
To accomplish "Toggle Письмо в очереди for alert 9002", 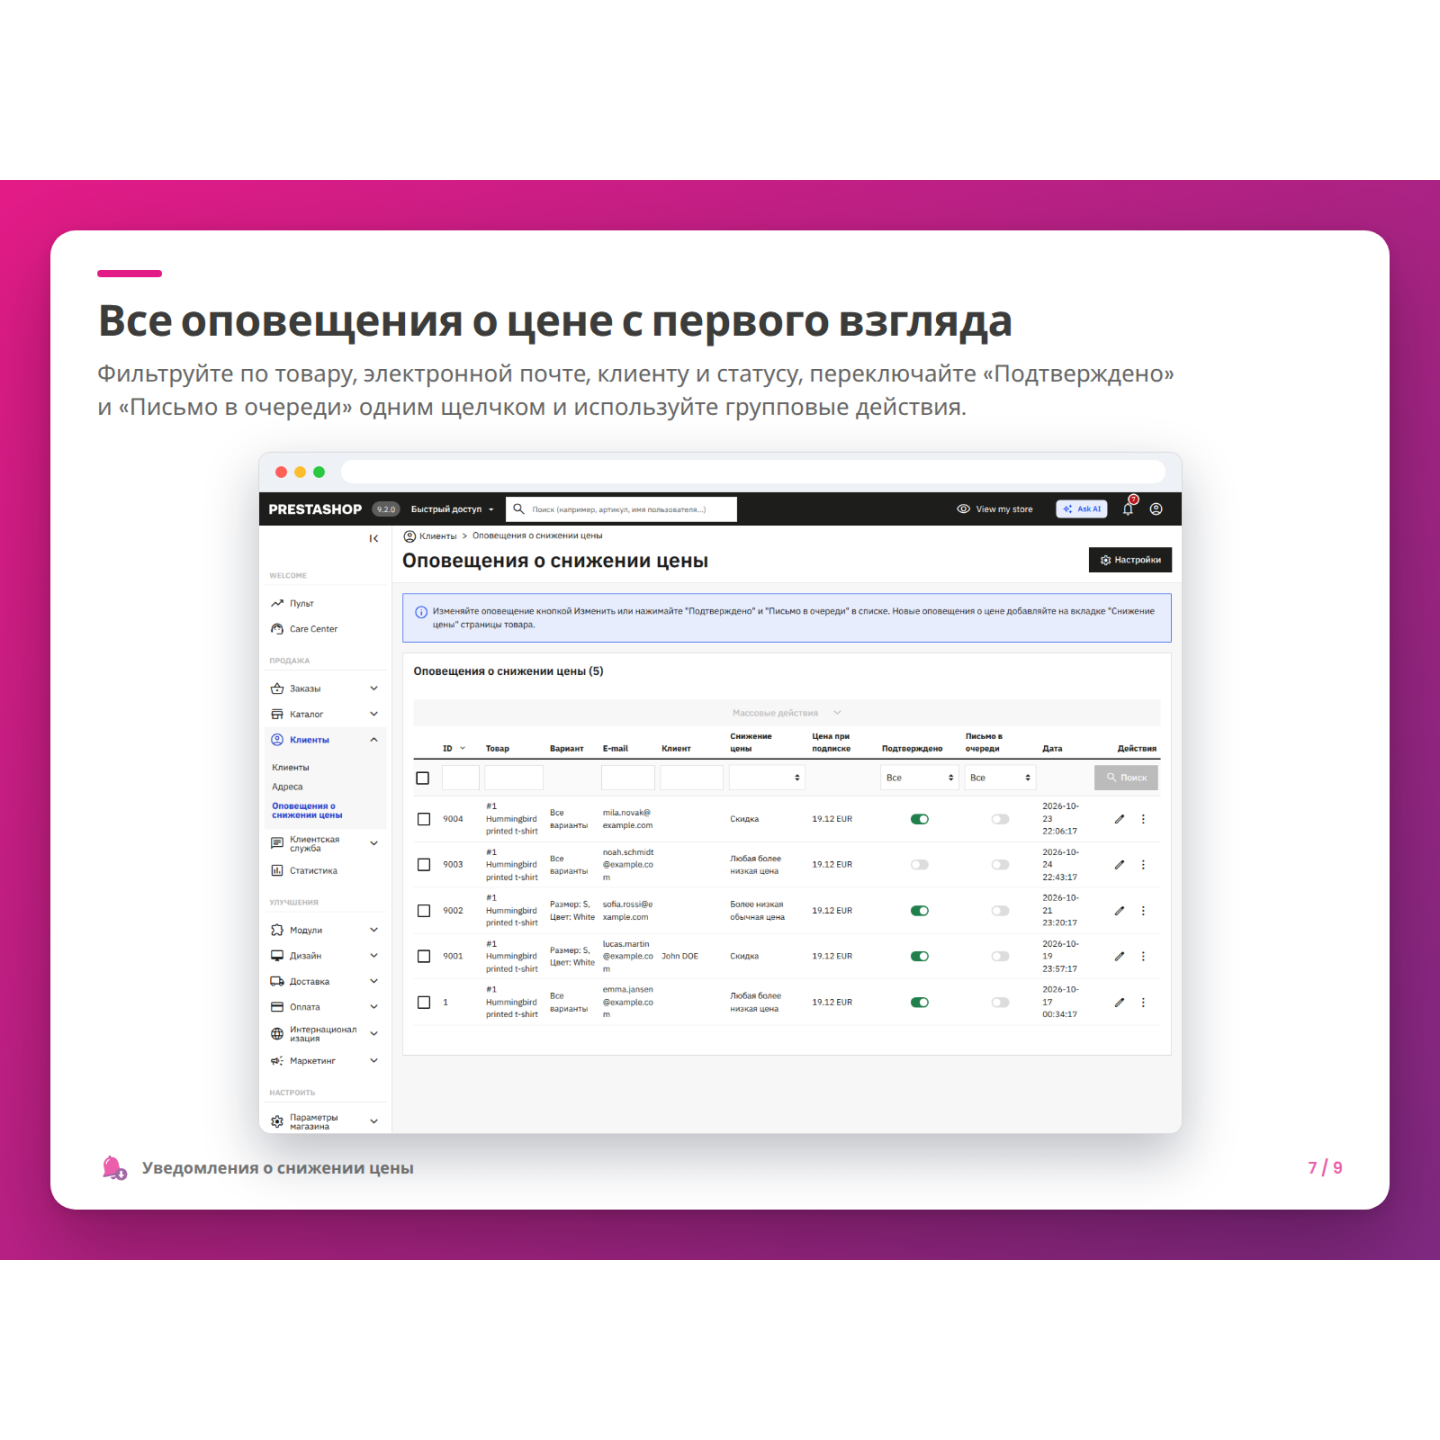I will (1000, 911).
